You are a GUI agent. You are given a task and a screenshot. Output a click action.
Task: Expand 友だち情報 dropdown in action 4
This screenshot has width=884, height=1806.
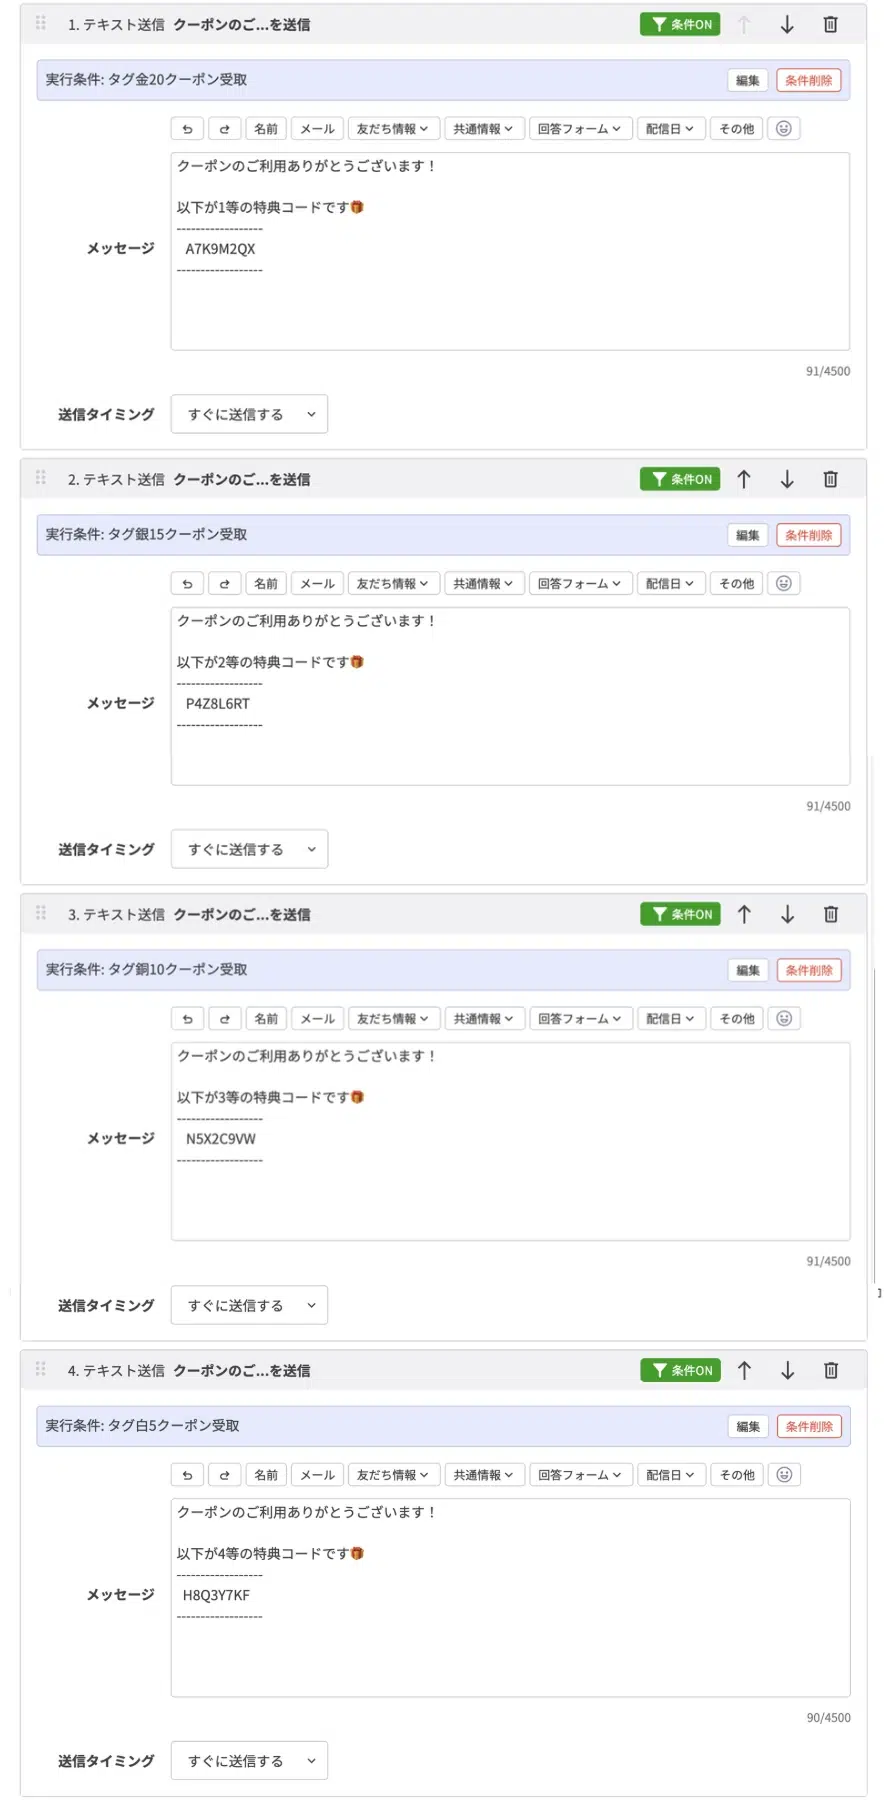[x=393, y=1475]
